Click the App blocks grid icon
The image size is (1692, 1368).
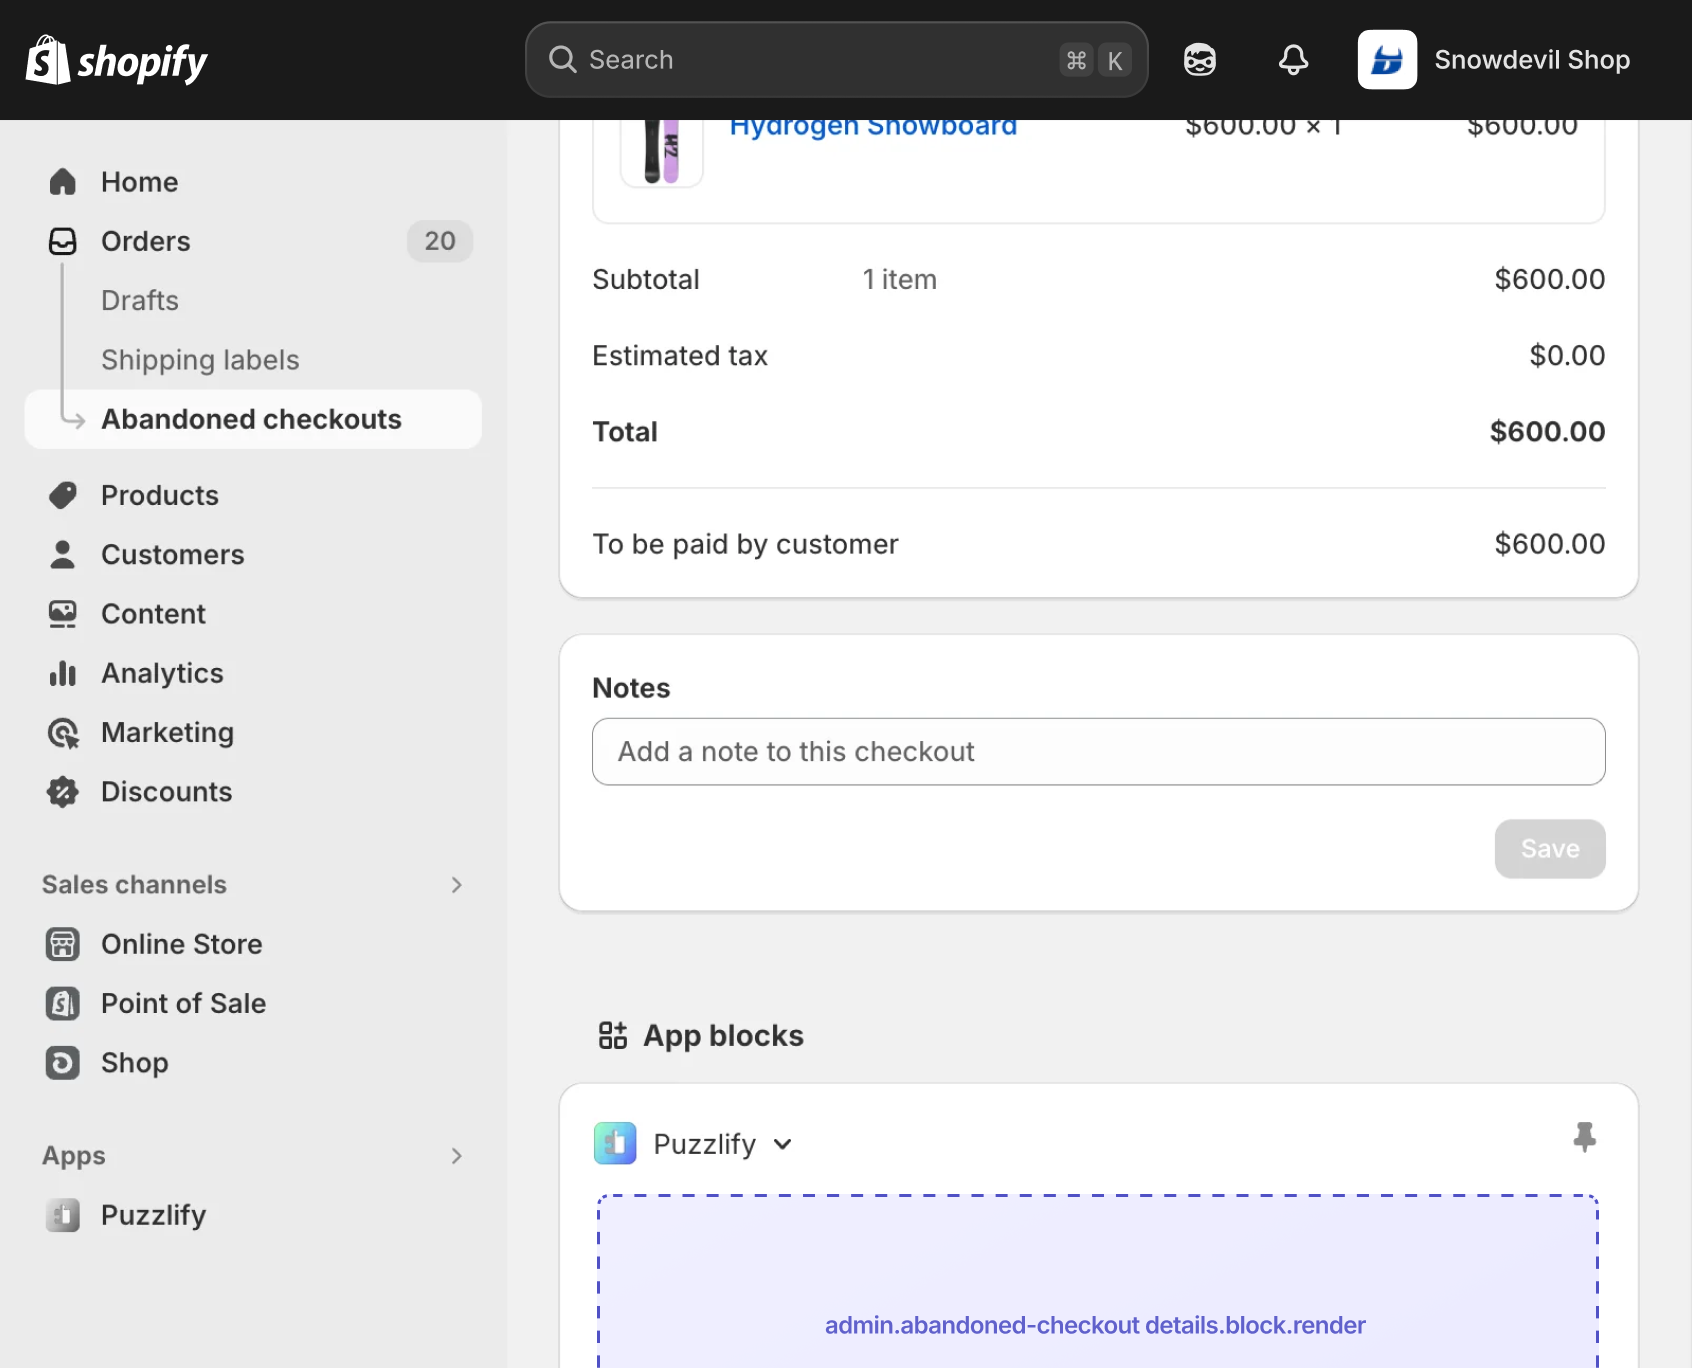point(613,1035)
